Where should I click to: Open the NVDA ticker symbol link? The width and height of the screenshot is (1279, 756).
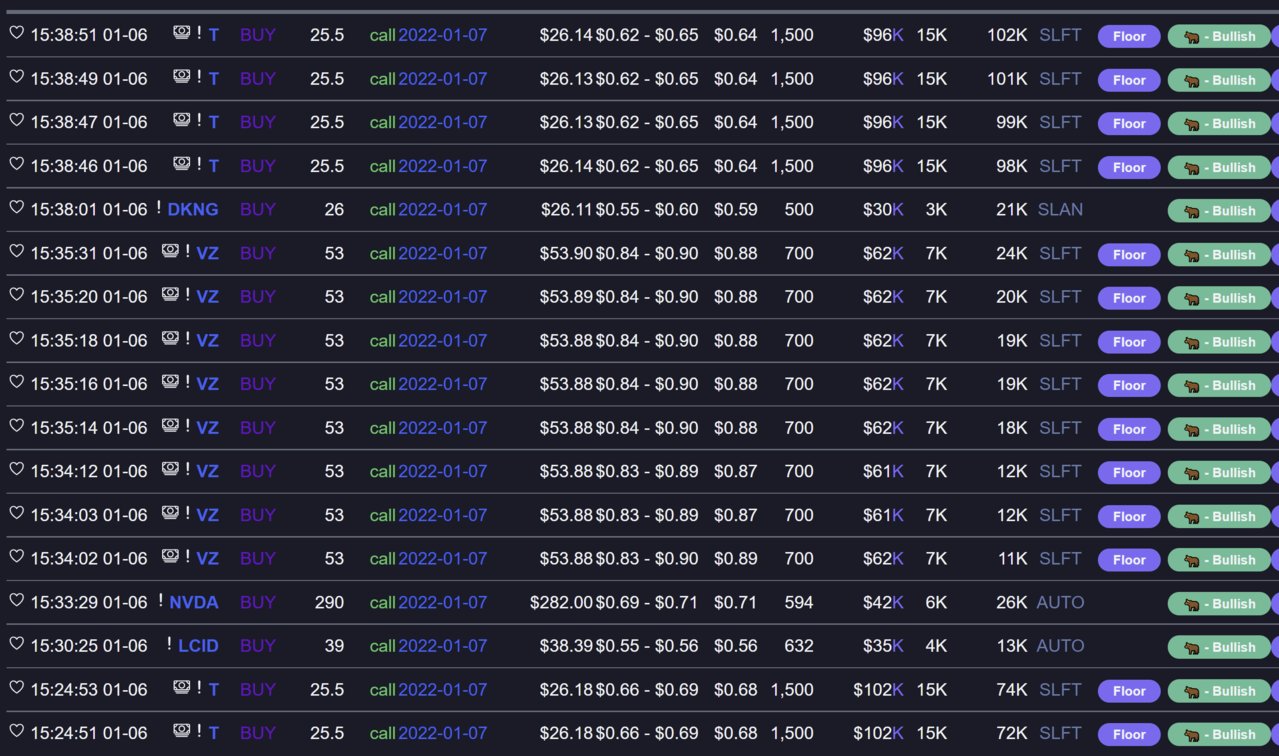pos(193,603)
